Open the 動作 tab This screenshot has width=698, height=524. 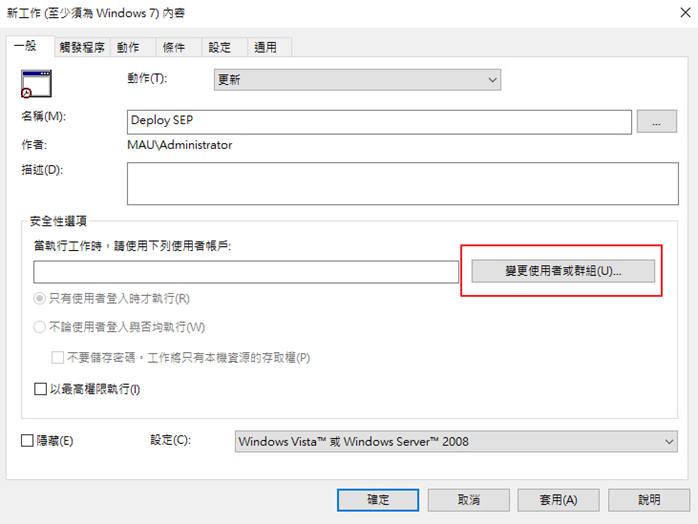(x=128, y=47)
